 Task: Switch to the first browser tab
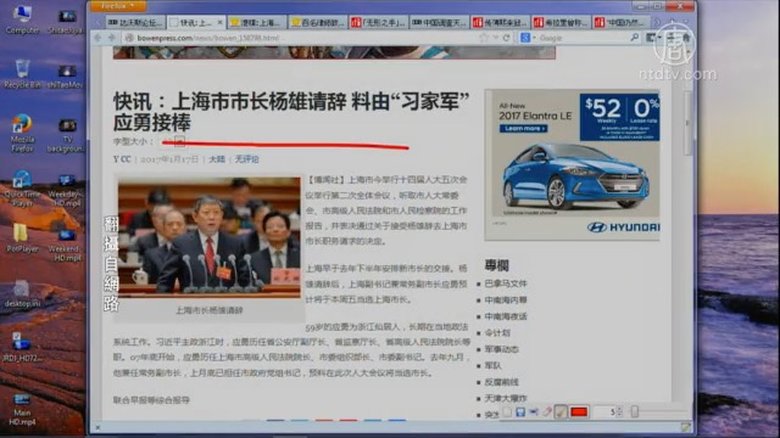click(x=125, y=21)
